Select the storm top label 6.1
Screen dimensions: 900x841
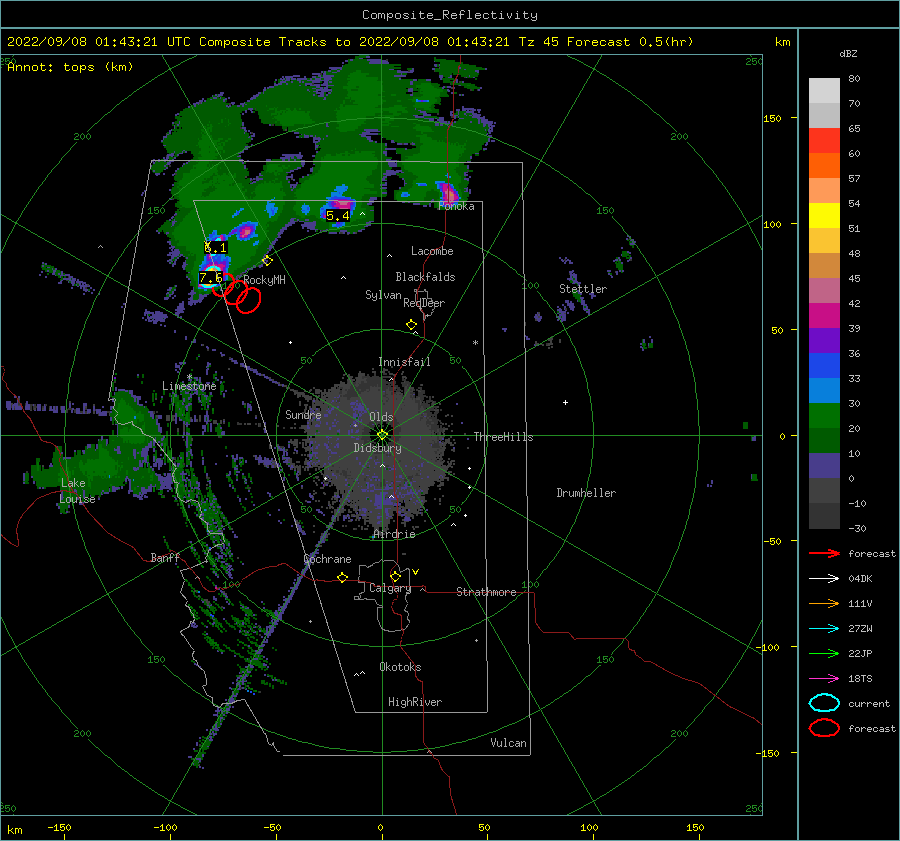[216, 247]
